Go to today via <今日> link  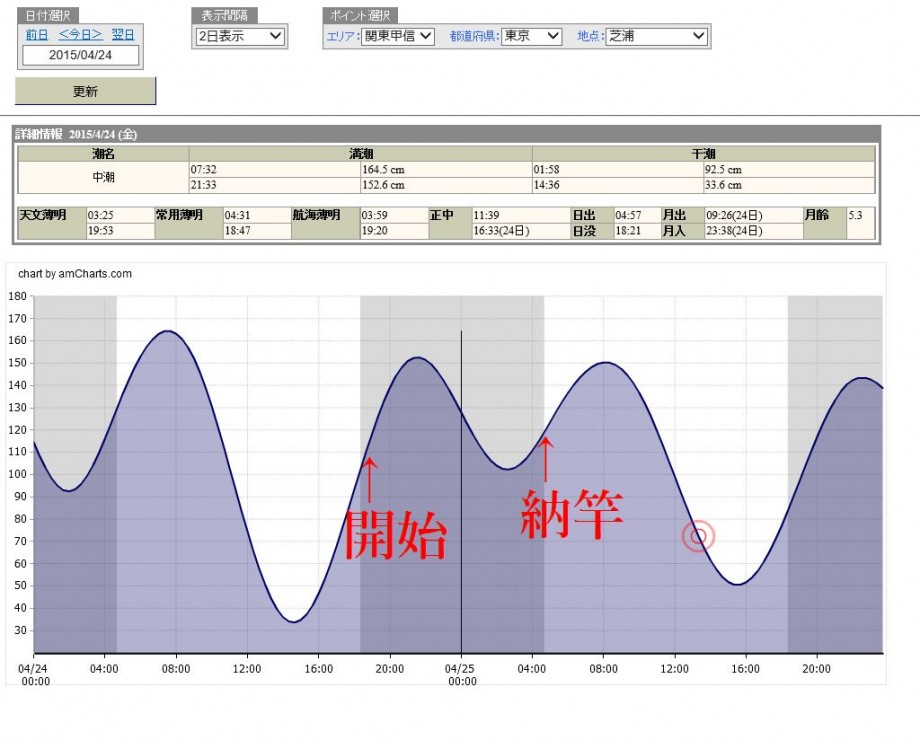pos(80,35)
